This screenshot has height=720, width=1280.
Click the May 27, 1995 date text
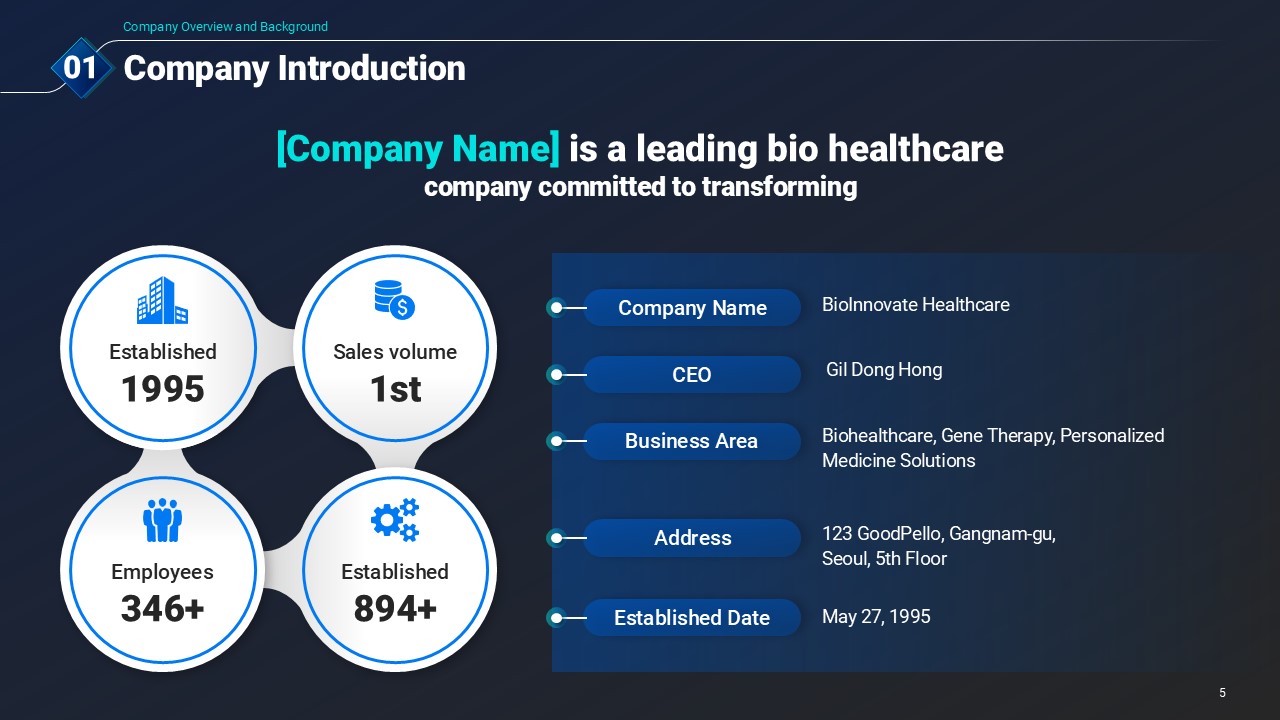(x=876, y=617)
